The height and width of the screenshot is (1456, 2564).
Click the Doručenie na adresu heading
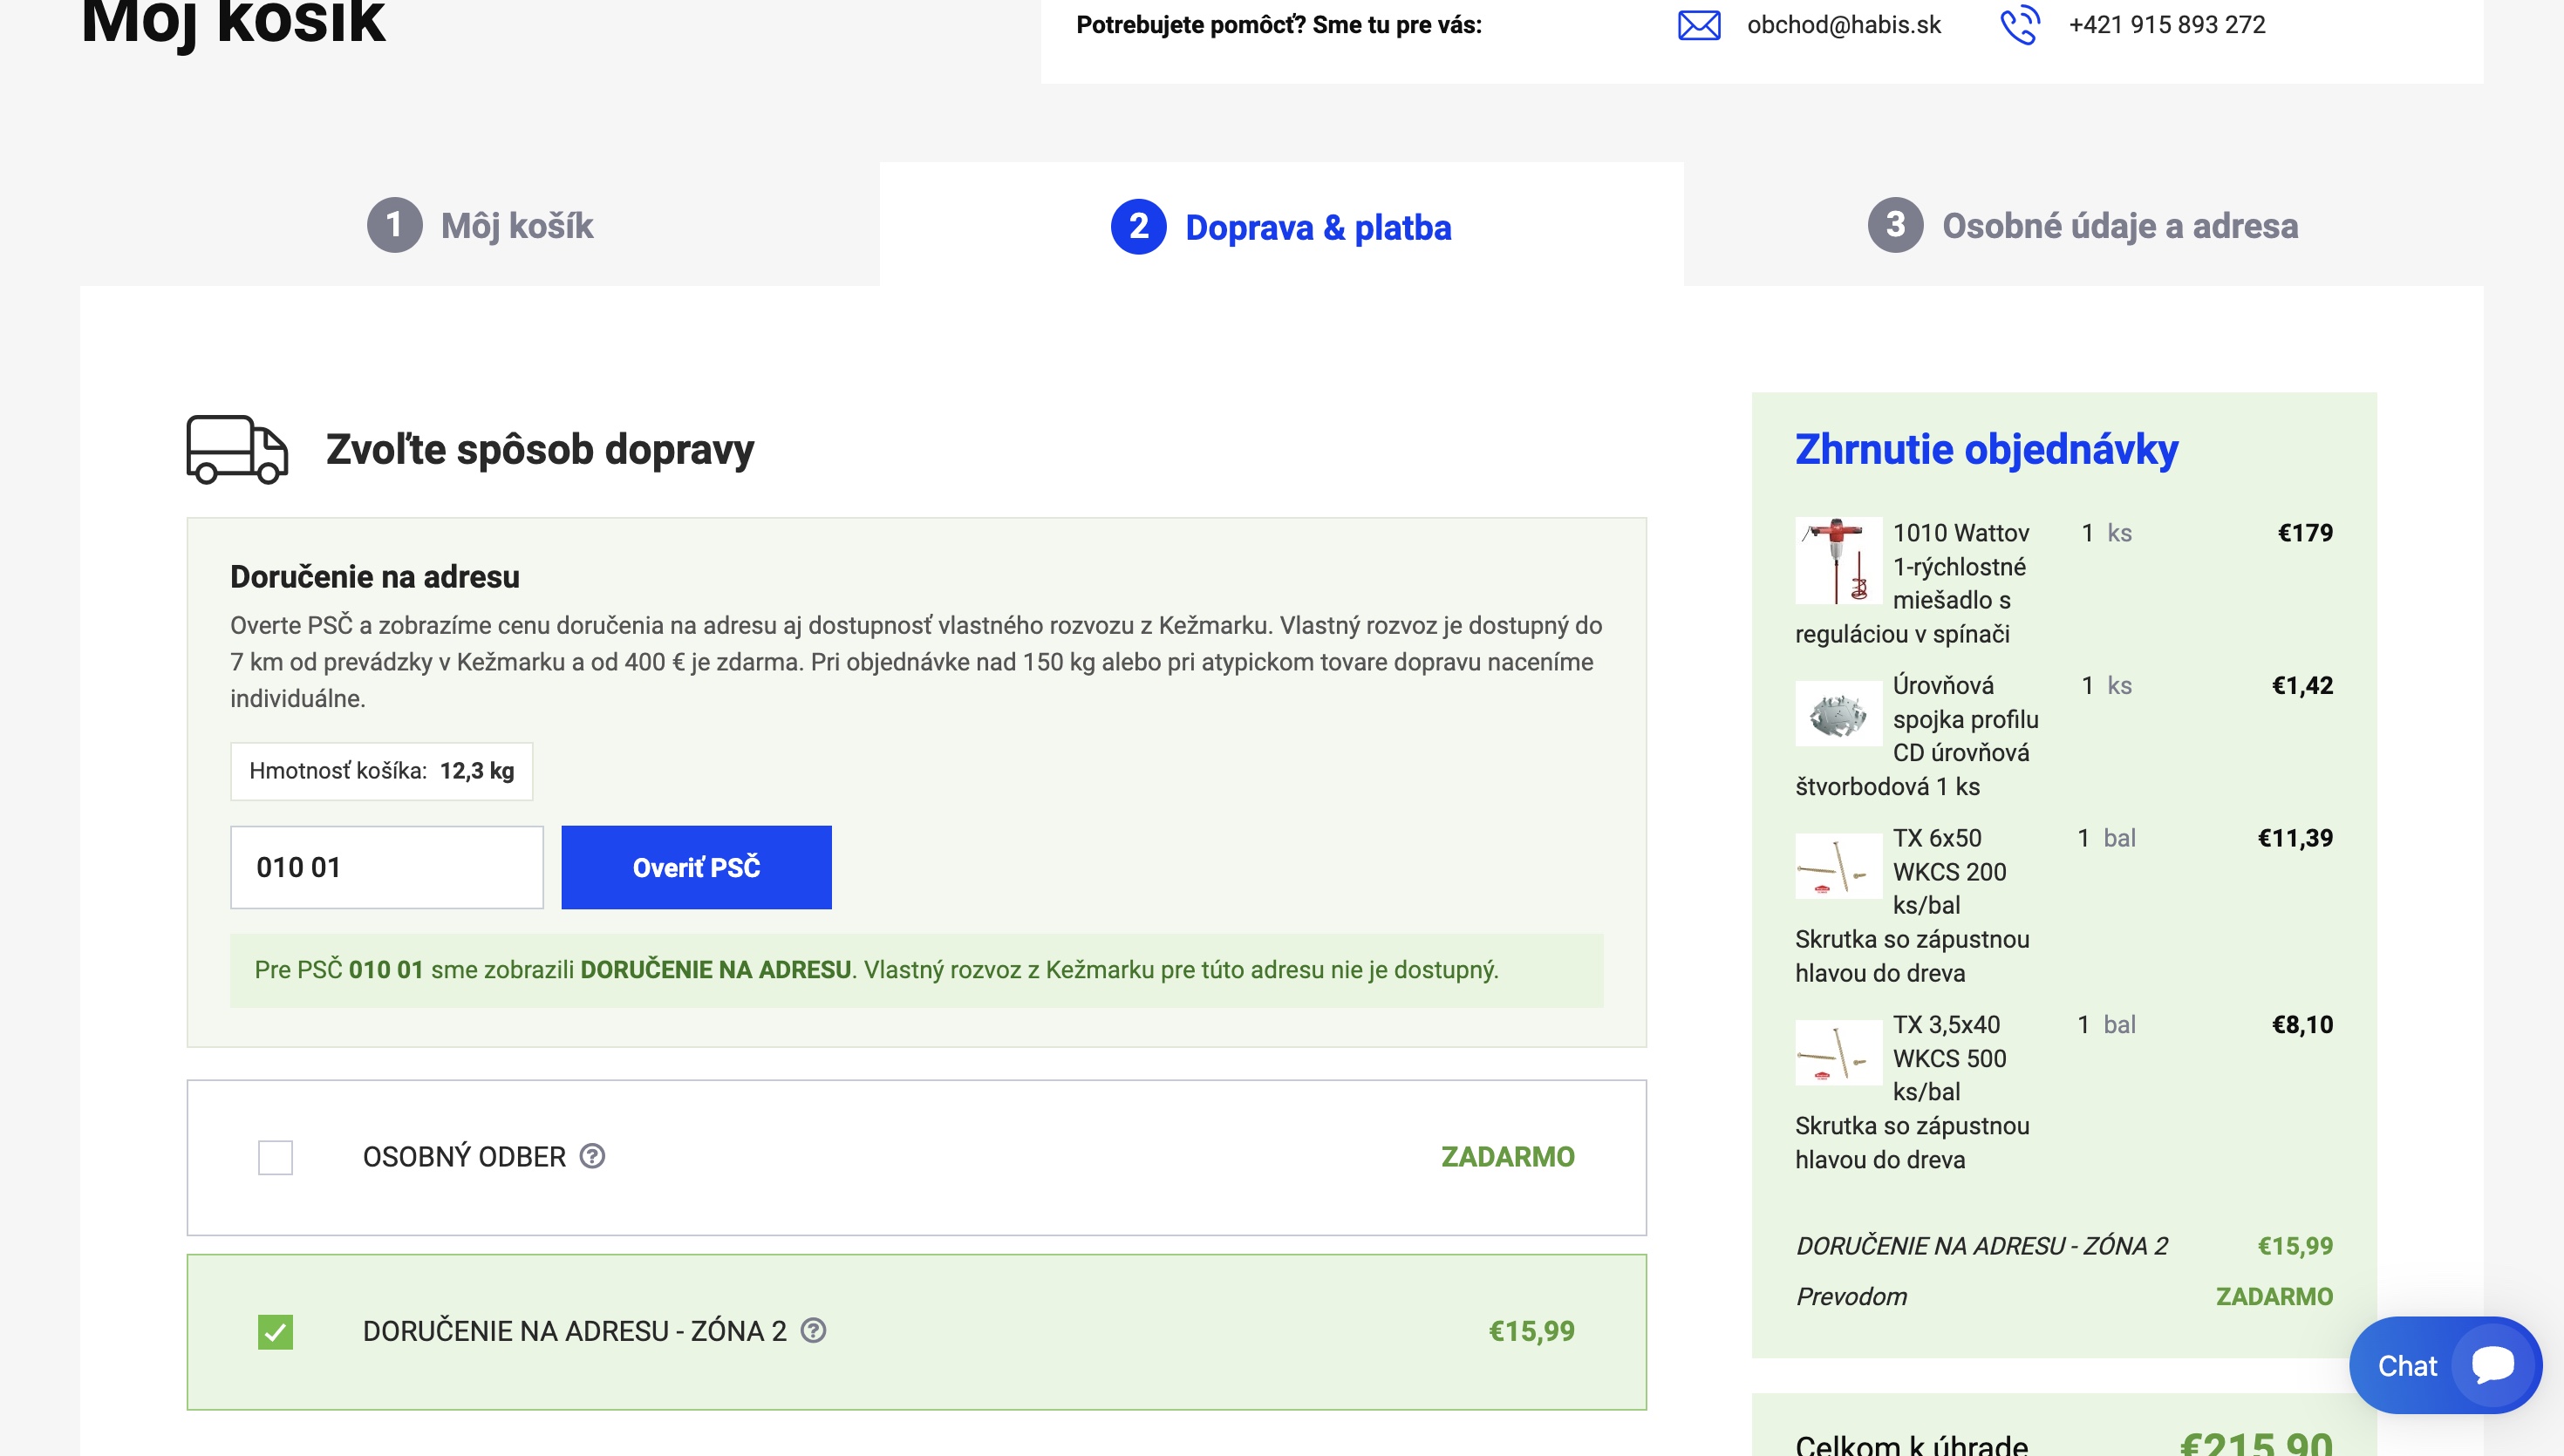(x=375, y=577)
